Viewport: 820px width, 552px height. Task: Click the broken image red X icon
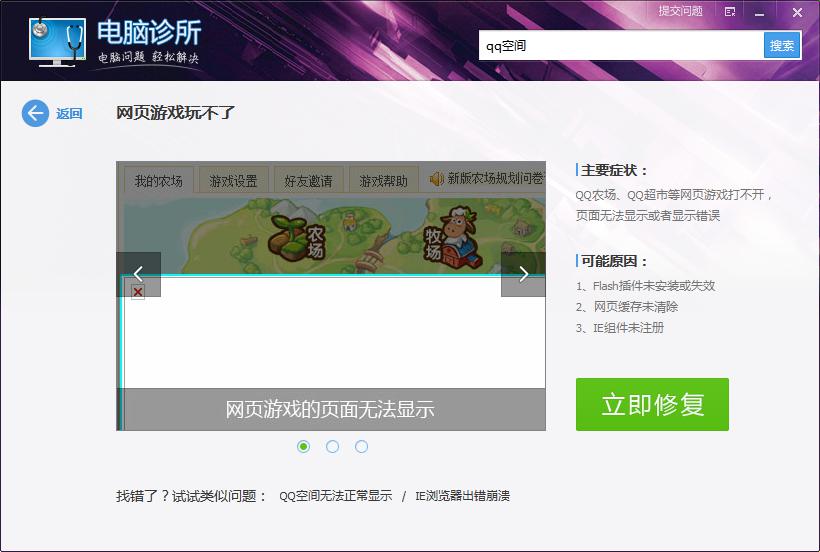coord(138,292)
